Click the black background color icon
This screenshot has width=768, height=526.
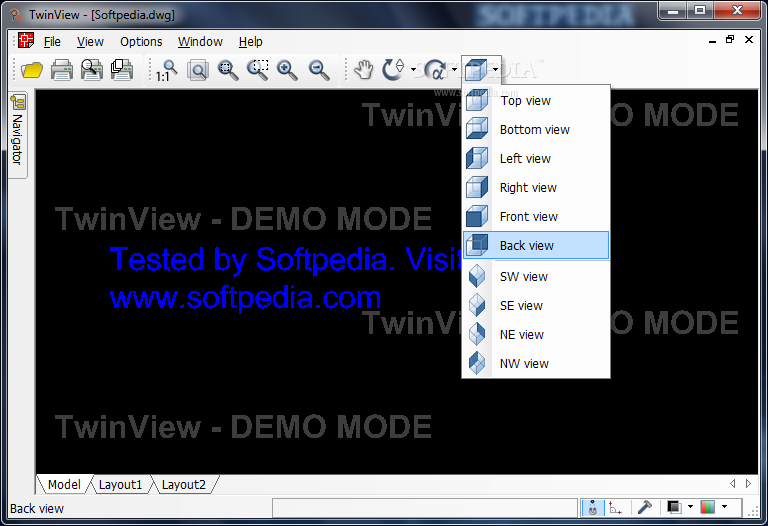pos(674,507)
